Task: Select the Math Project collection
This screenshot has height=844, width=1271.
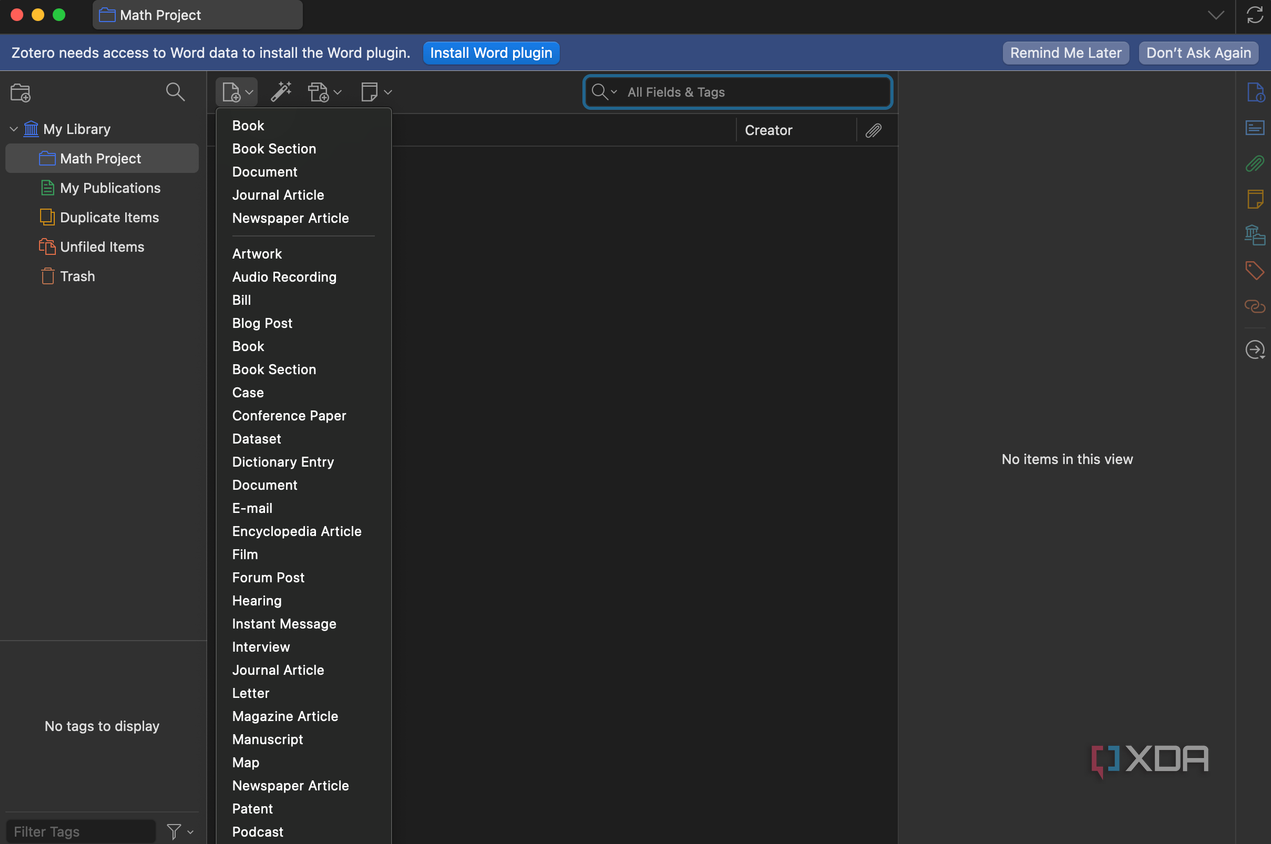Action: (102, 158)
